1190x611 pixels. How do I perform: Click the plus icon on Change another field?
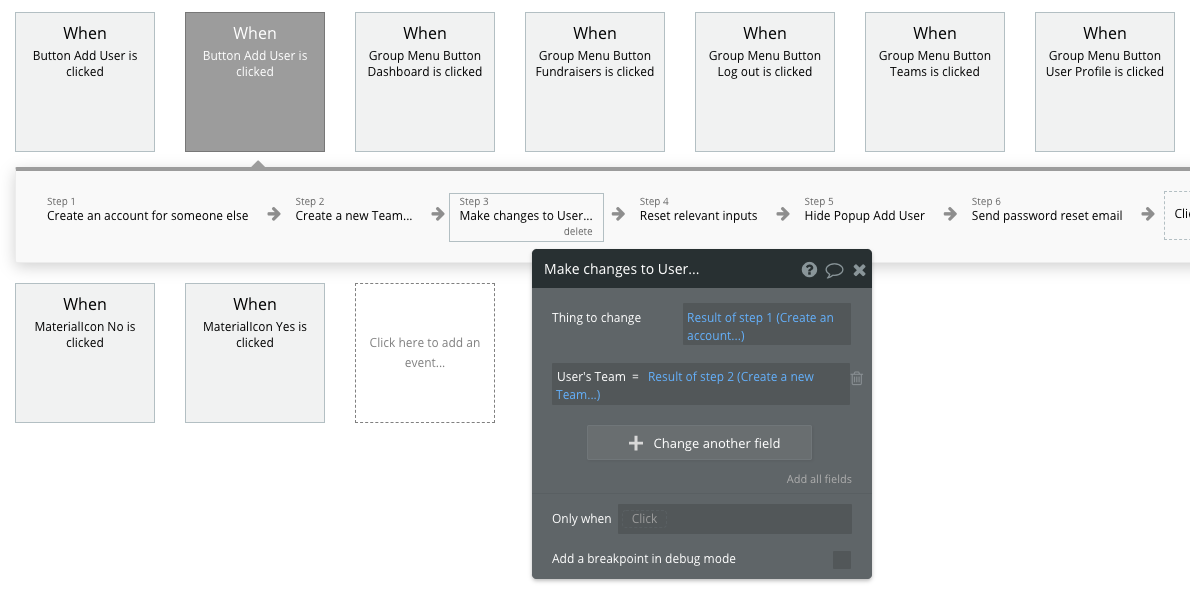[635, 443]
